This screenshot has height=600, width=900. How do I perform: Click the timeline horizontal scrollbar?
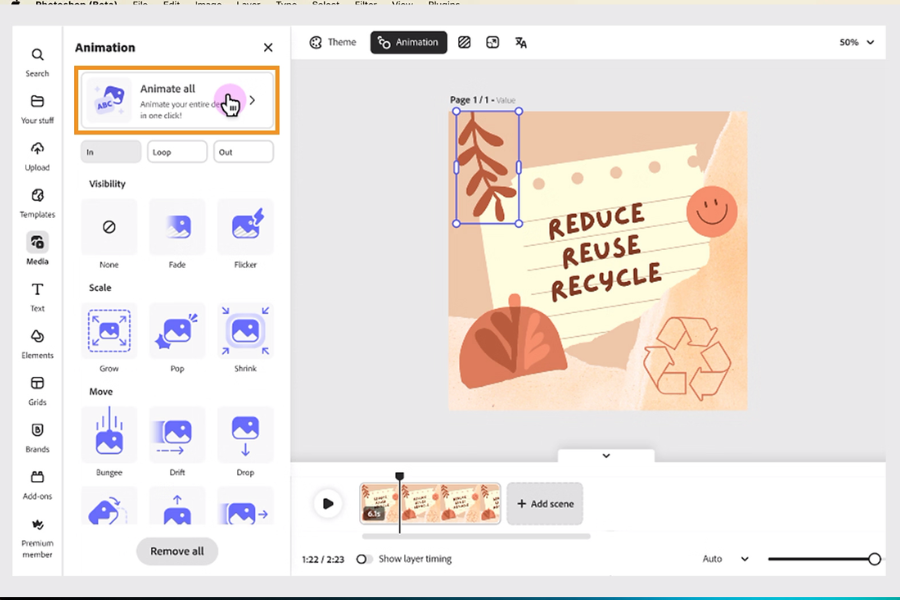[476, 536]
